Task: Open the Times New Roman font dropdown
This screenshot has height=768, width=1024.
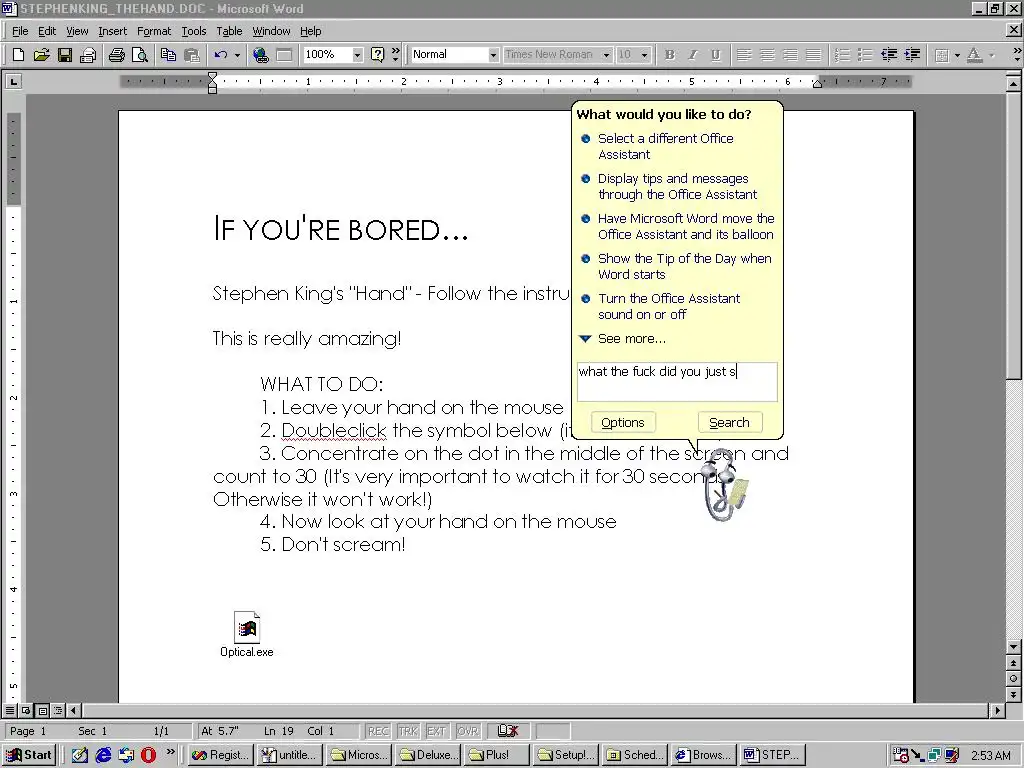Action: [x=606, y=55]
